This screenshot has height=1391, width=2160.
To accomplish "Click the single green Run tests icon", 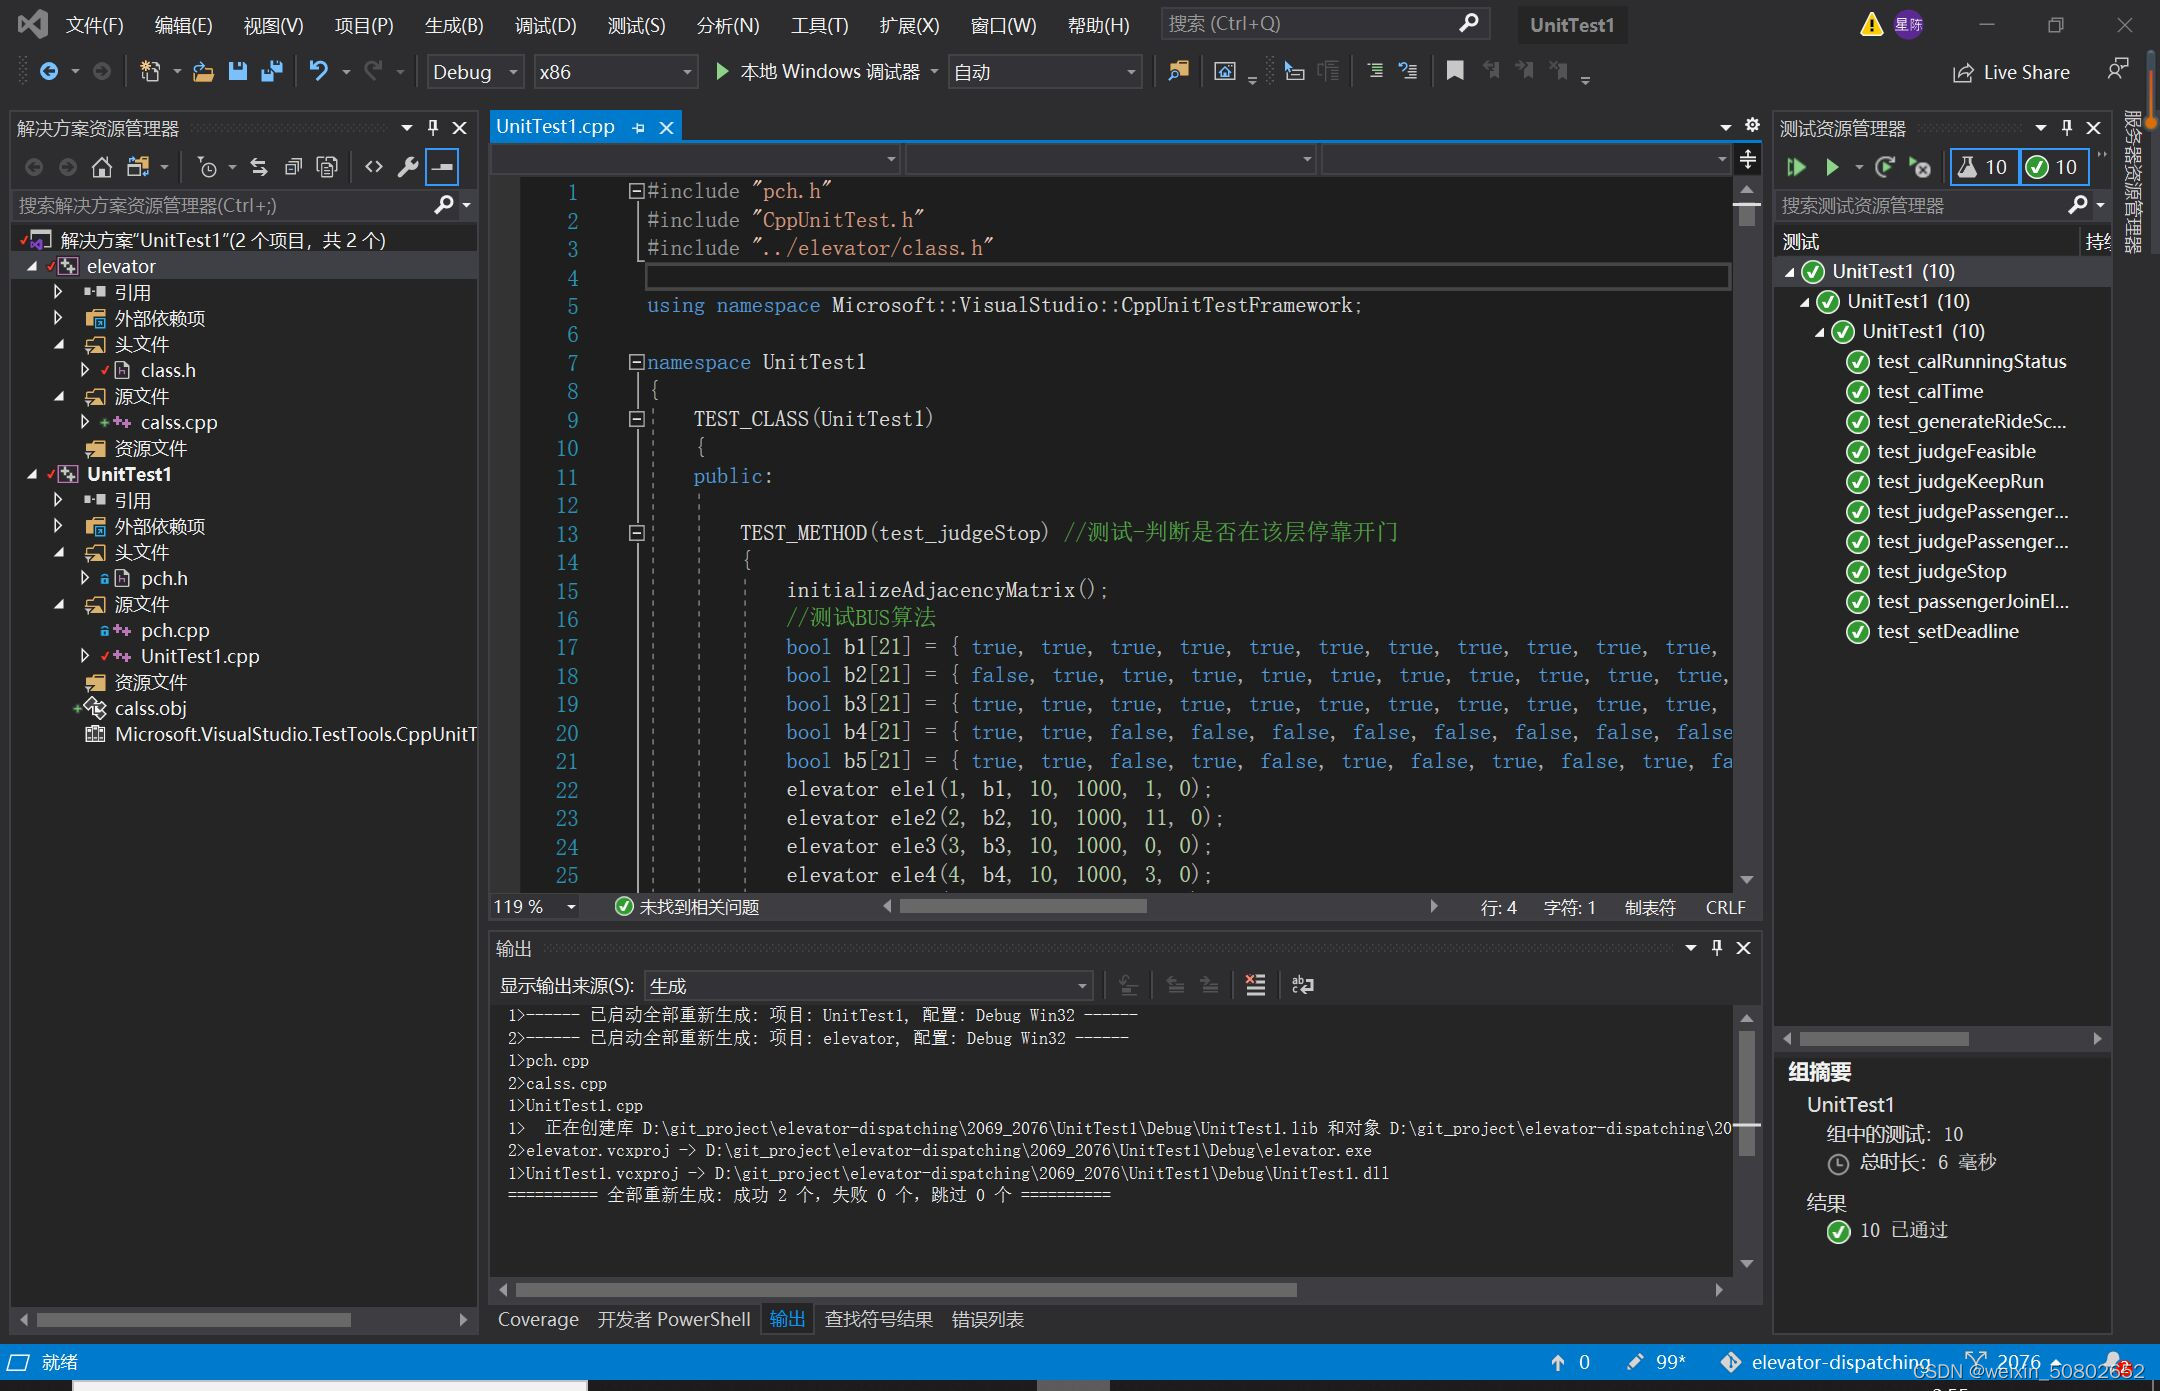I will click(x=1832, y=167).
